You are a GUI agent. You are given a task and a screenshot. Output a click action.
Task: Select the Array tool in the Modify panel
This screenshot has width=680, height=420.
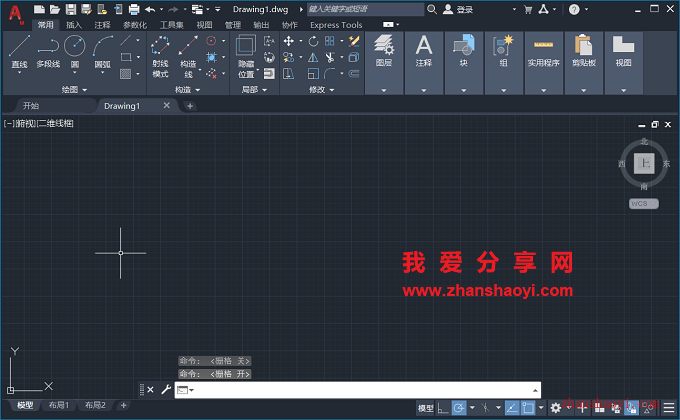tap(330, 41)
